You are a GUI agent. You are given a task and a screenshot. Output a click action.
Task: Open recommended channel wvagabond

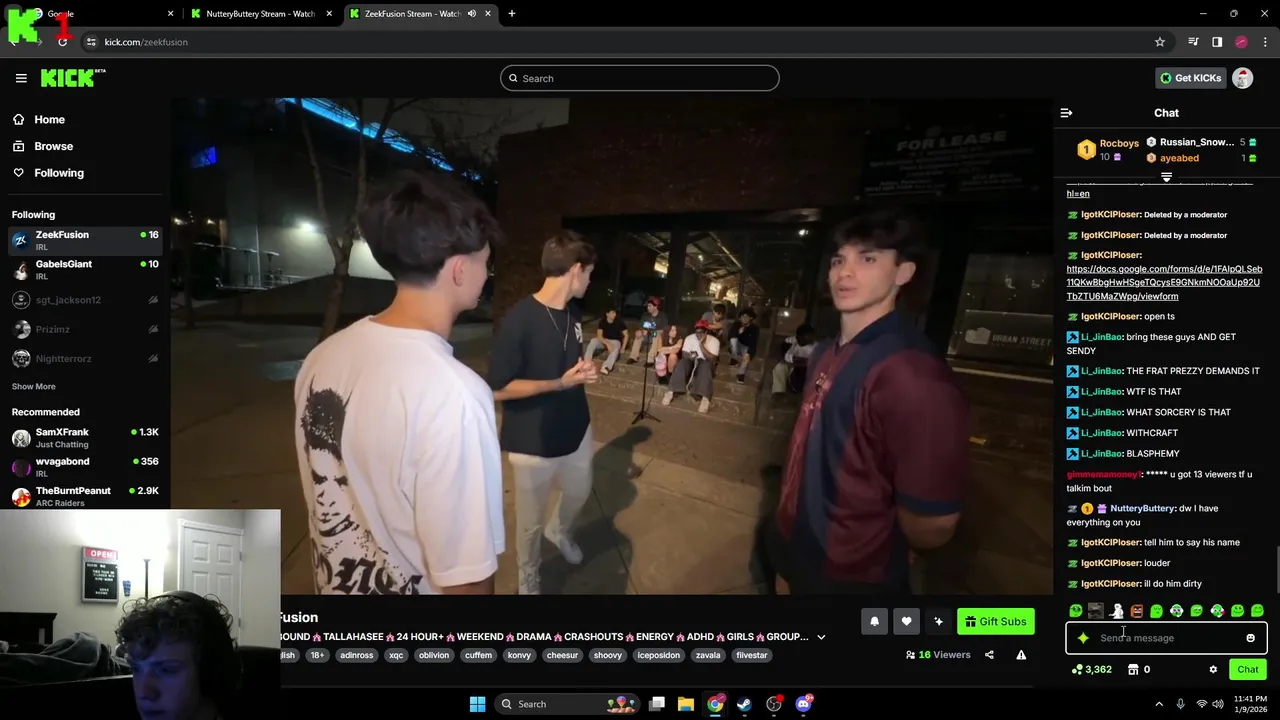[x=85, y=467]
